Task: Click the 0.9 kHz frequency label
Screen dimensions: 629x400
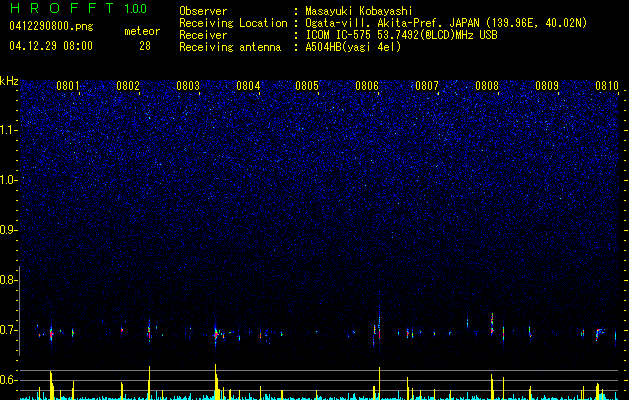Action: [8, 230]
